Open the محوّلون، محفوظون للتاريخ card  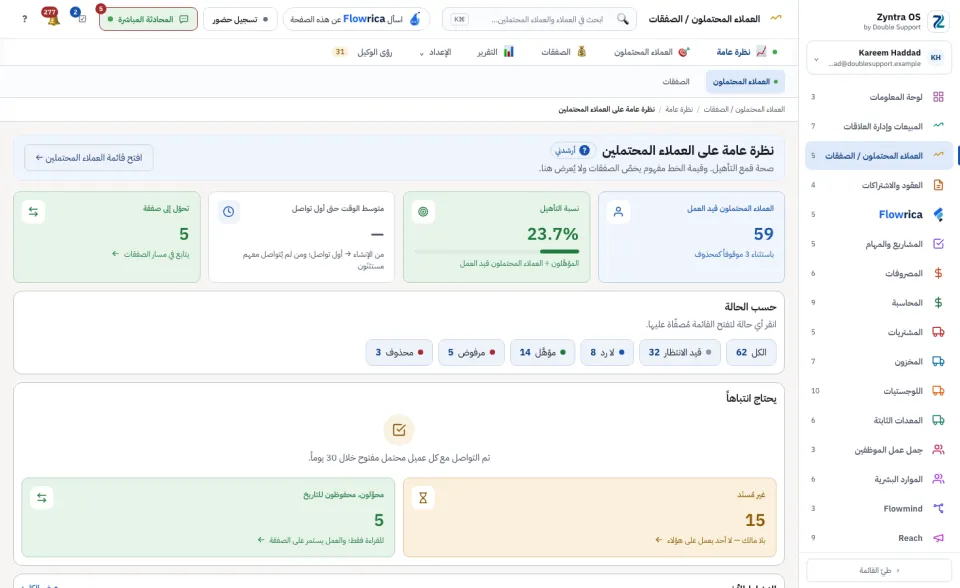[208, 518]
